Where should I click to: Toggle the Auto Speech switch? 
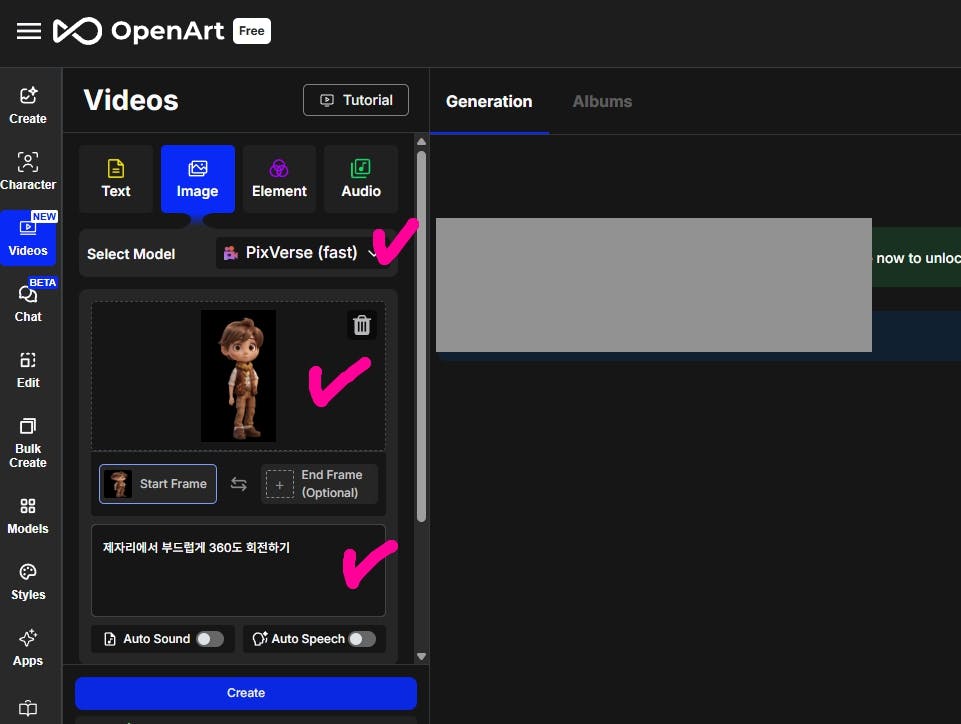pyautogui.click(x=362, y=639)
